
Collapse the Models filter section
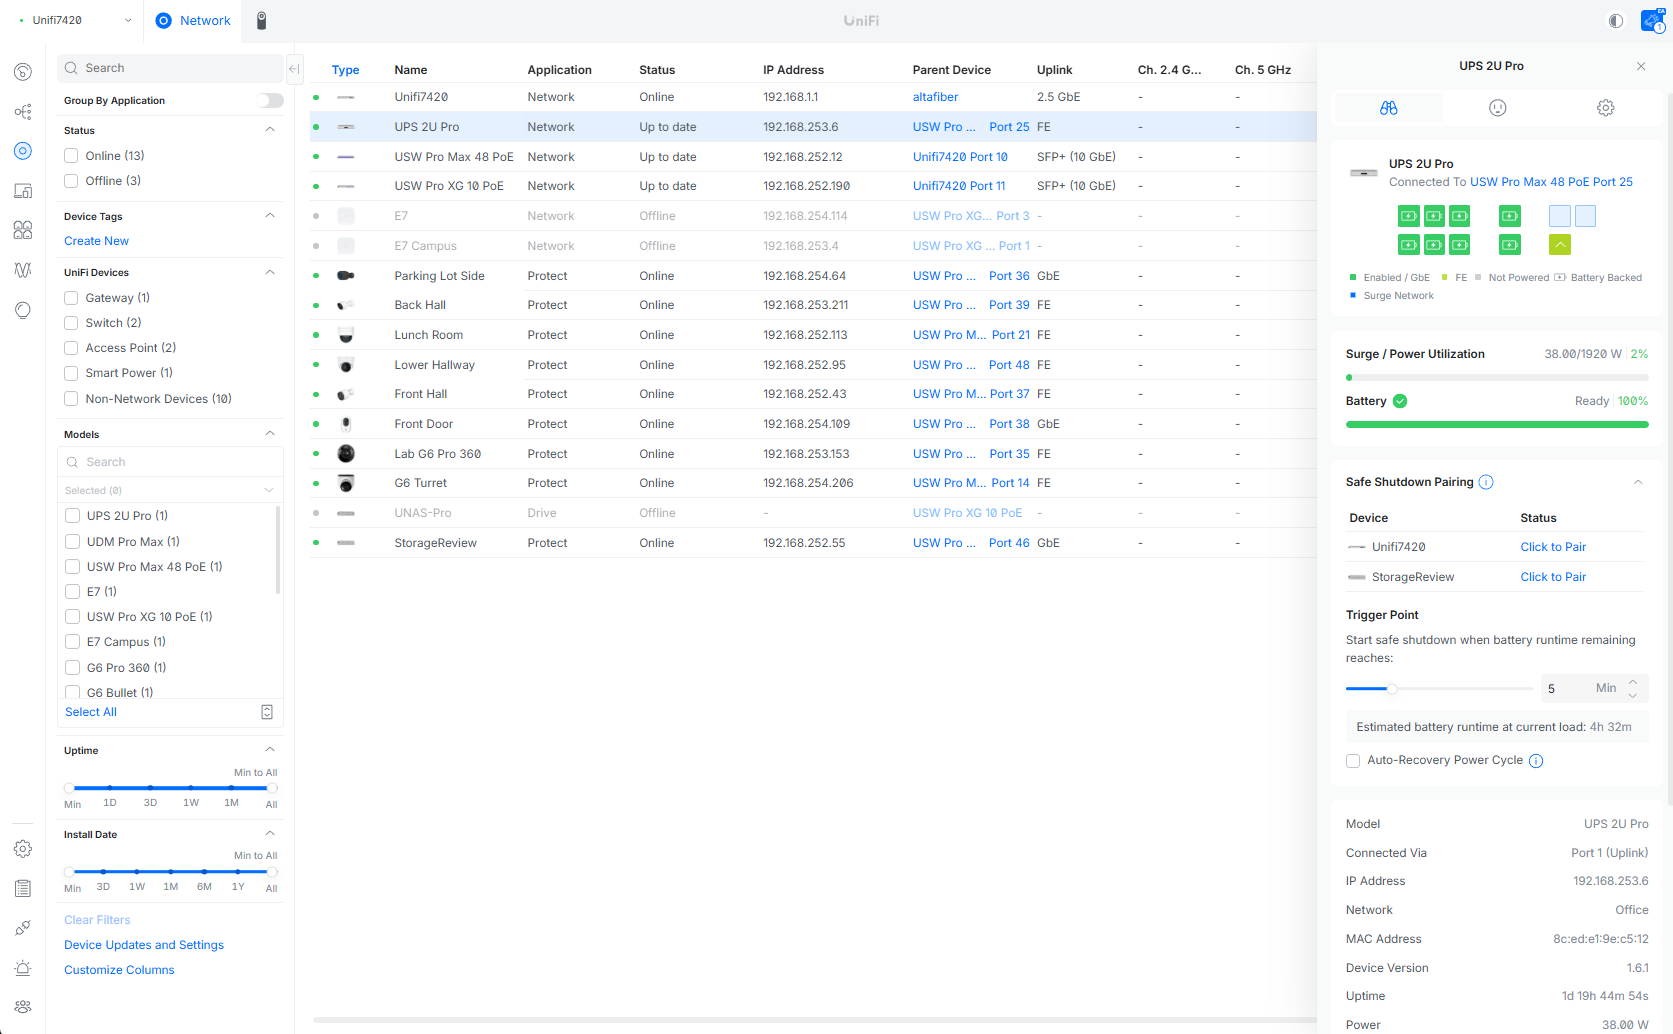(270, 434)
